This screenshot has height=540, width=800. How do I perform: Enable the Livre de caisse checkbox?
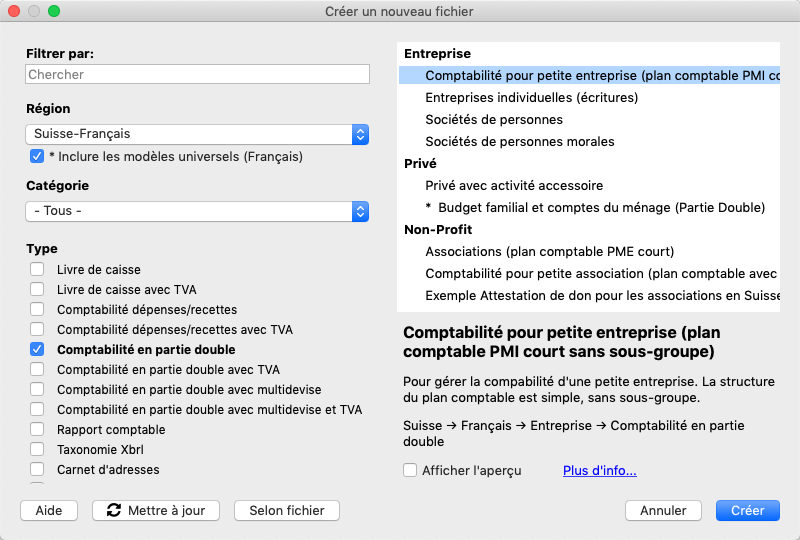point(37,269)
